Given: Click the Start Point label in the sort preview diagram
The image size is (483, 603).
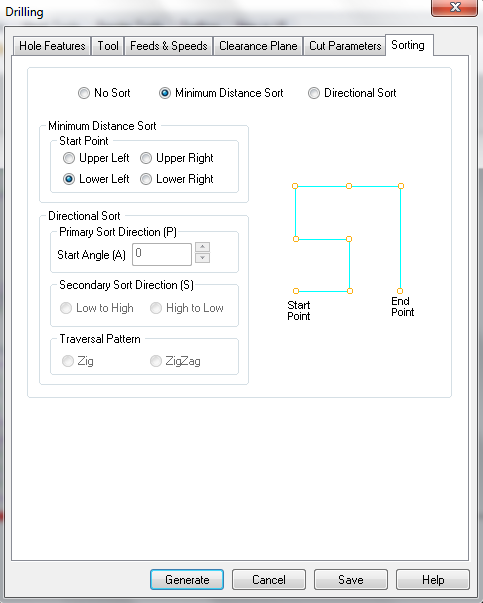Looking at the screenshot, I should pos(299,311).
